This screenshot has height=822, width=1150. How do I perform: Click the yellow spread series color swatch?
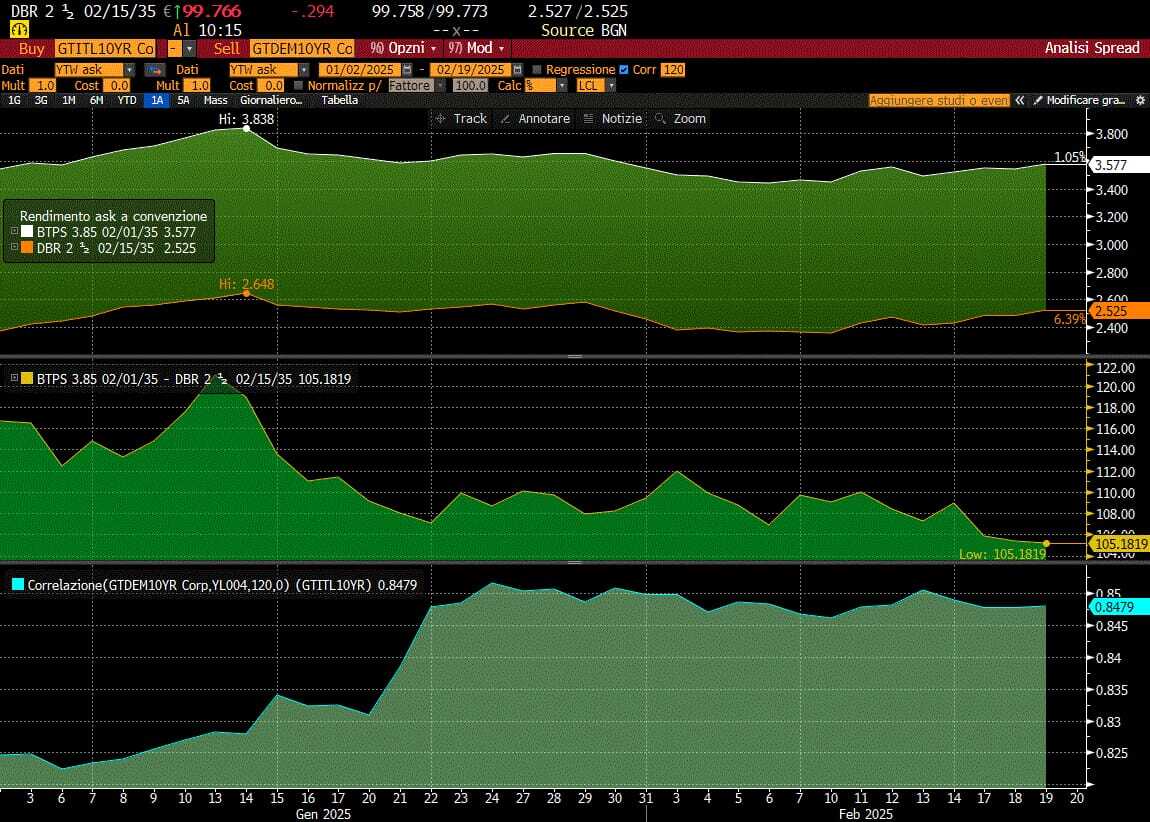coord(27,378)
